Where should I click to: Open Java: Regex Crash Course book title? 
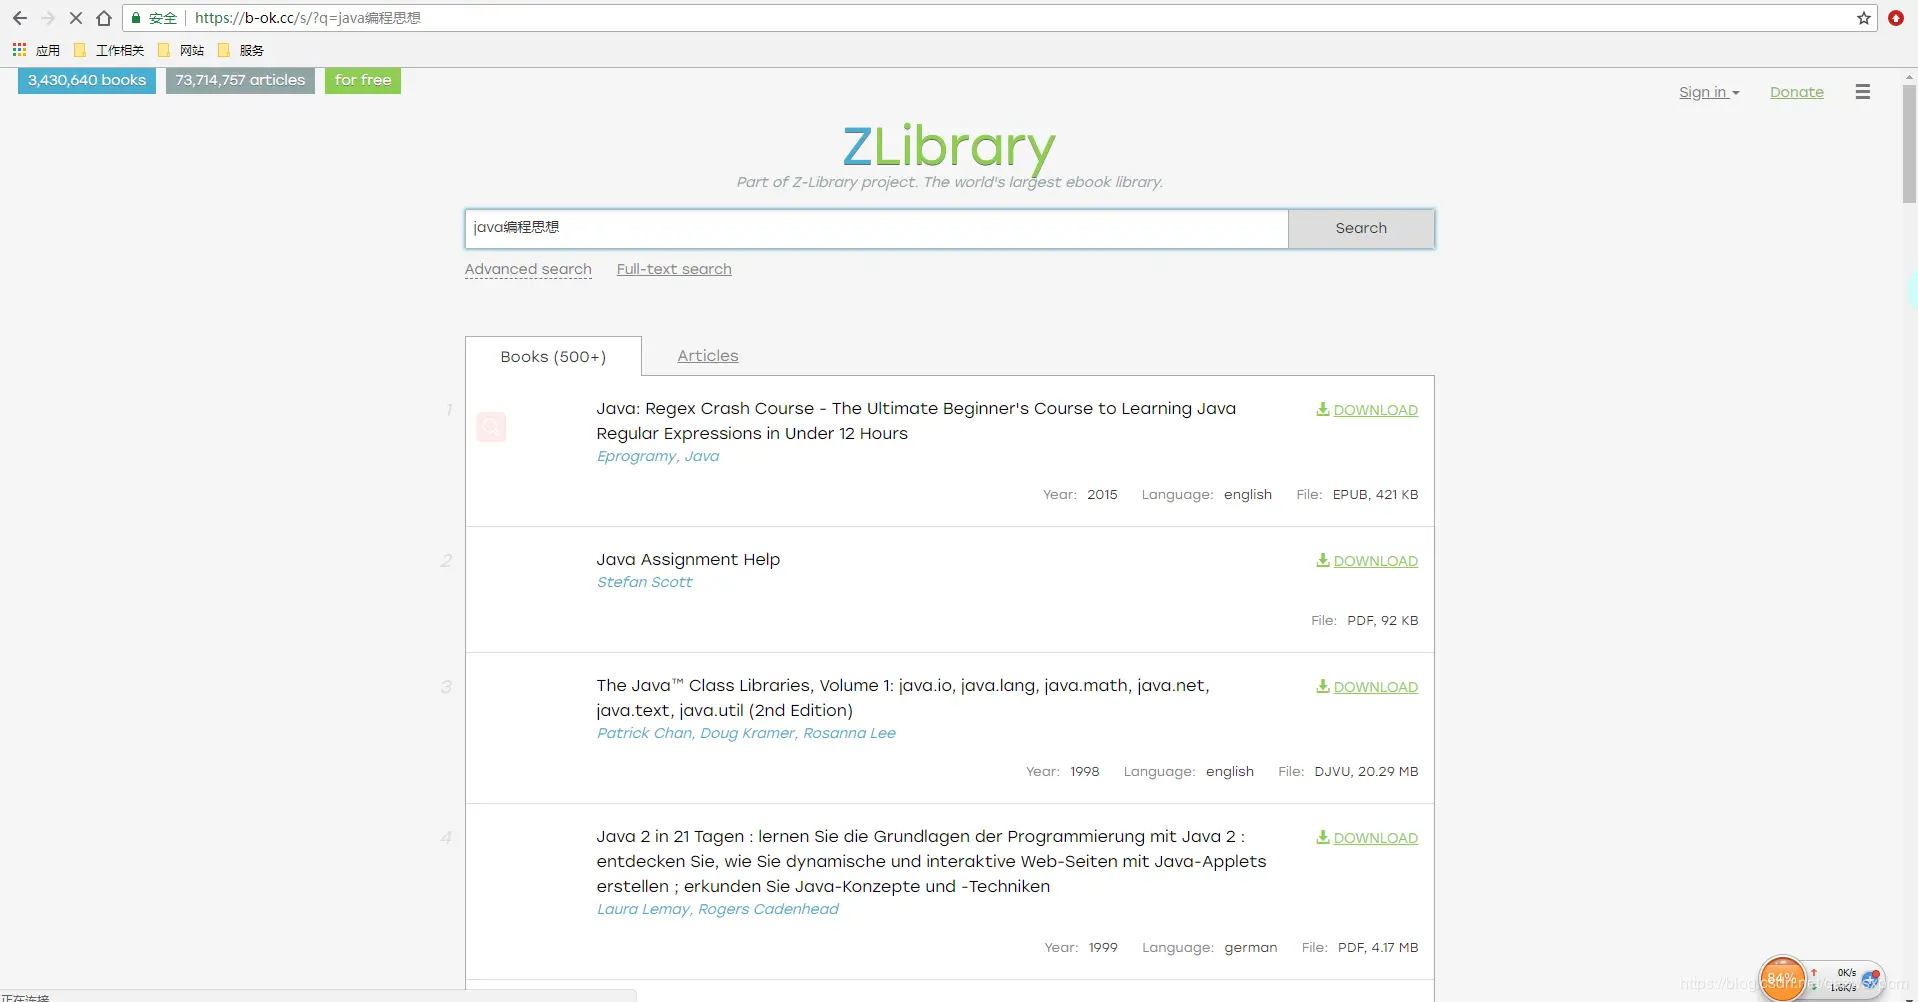916,421
